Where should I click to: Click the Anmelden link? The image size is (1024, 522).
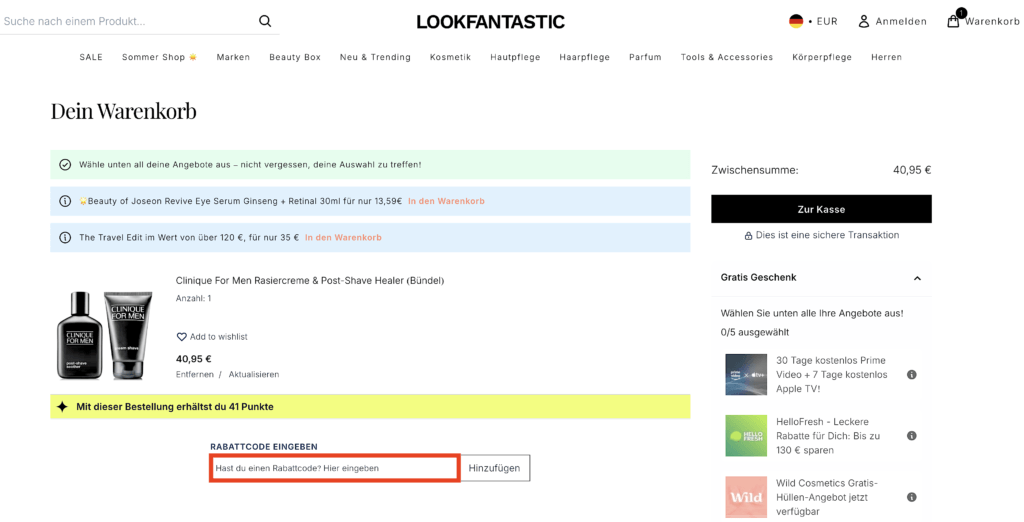pos(901,22)
